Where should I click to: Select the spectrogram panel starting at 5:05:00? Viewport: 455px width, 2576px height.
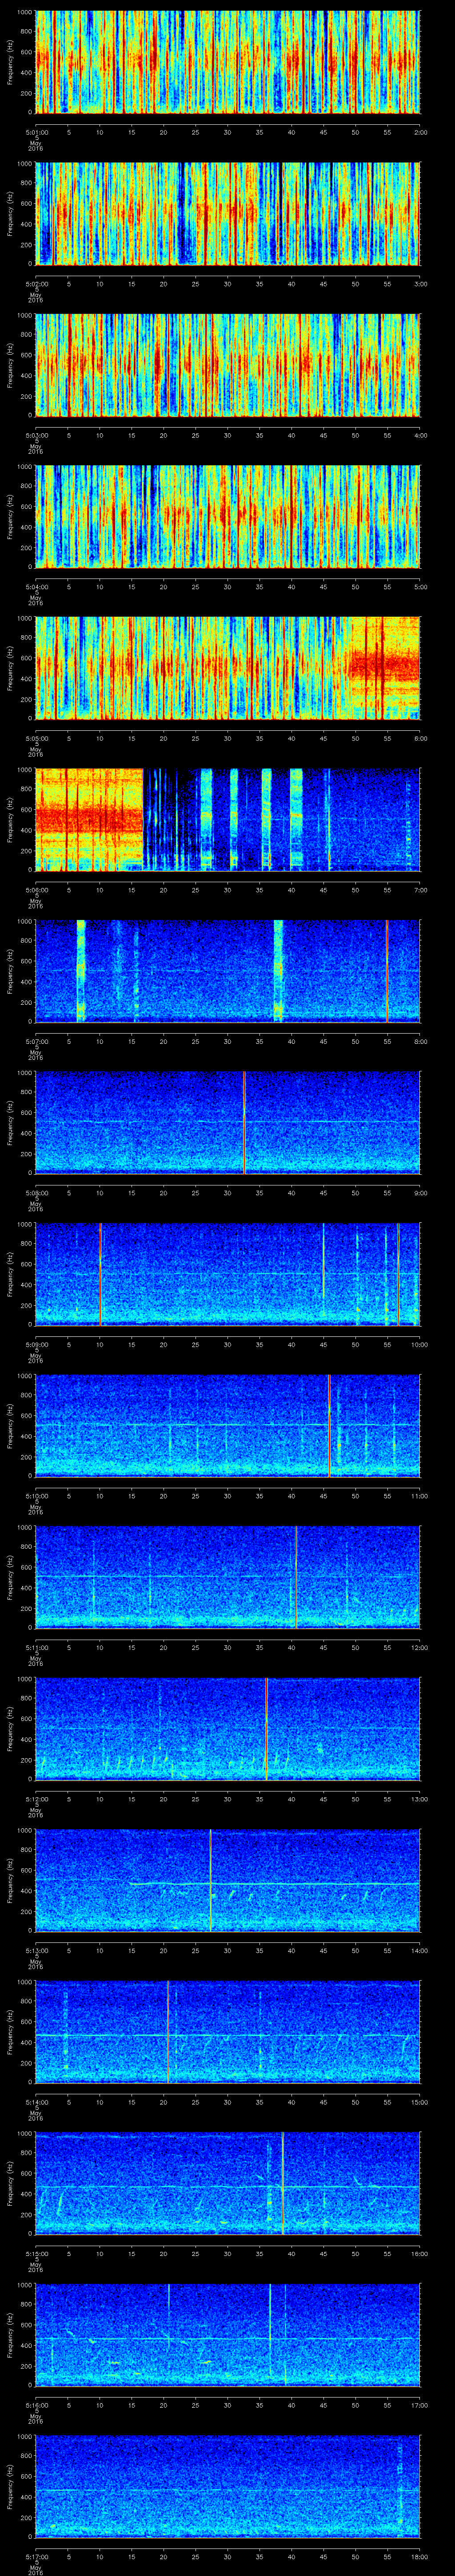point(227,668)
